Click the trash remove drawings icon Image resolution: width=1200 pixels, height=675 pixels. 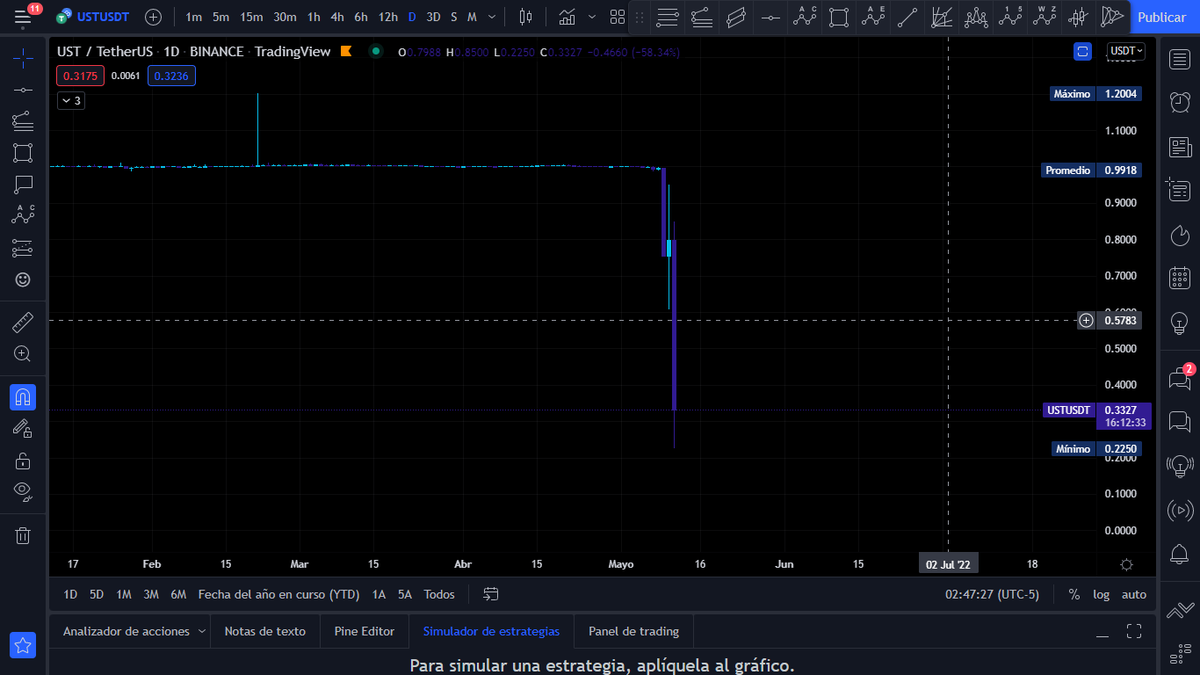[22, 535]
